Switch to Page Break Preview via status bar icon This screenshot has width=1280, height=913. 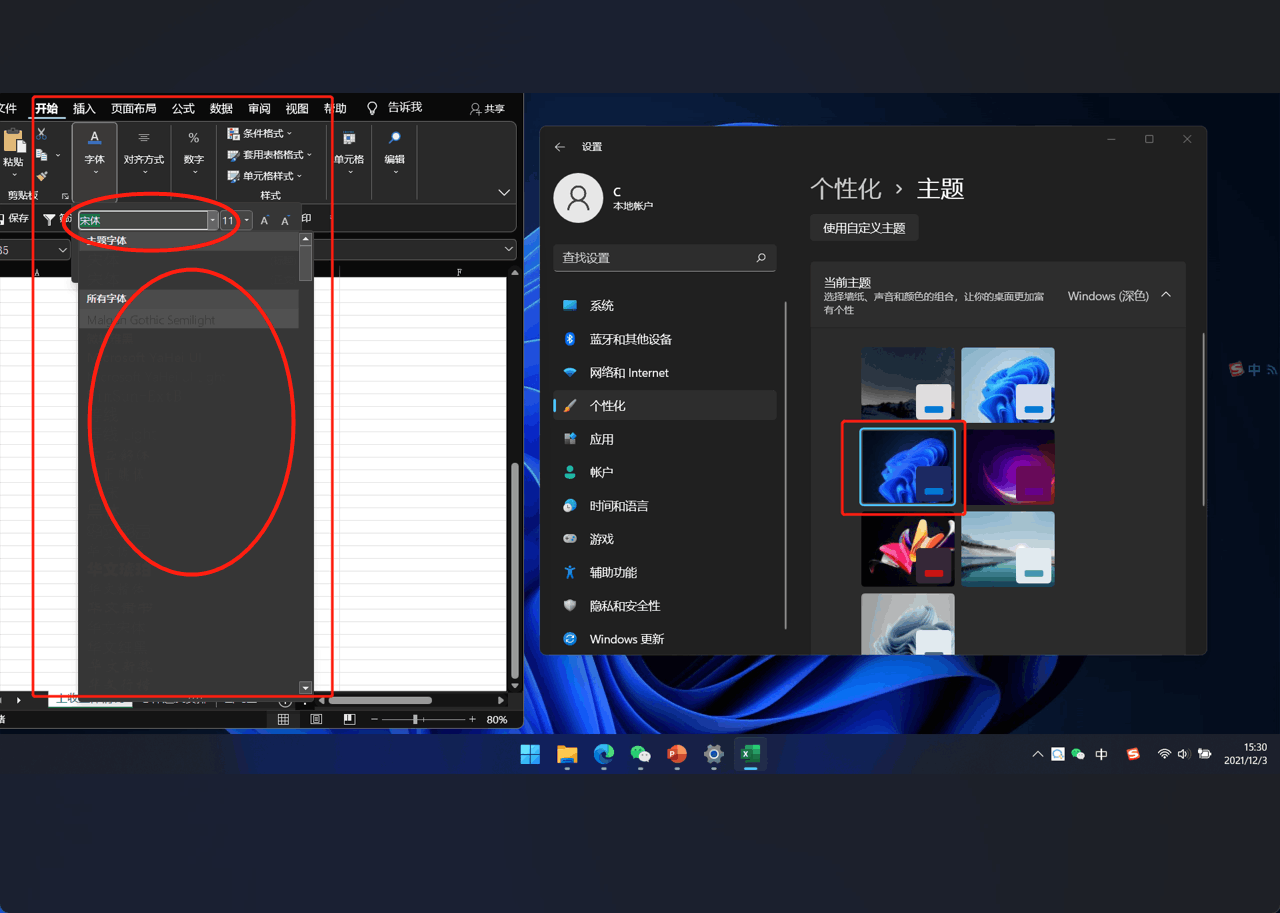pyautogui.click(x=349, y=719)
